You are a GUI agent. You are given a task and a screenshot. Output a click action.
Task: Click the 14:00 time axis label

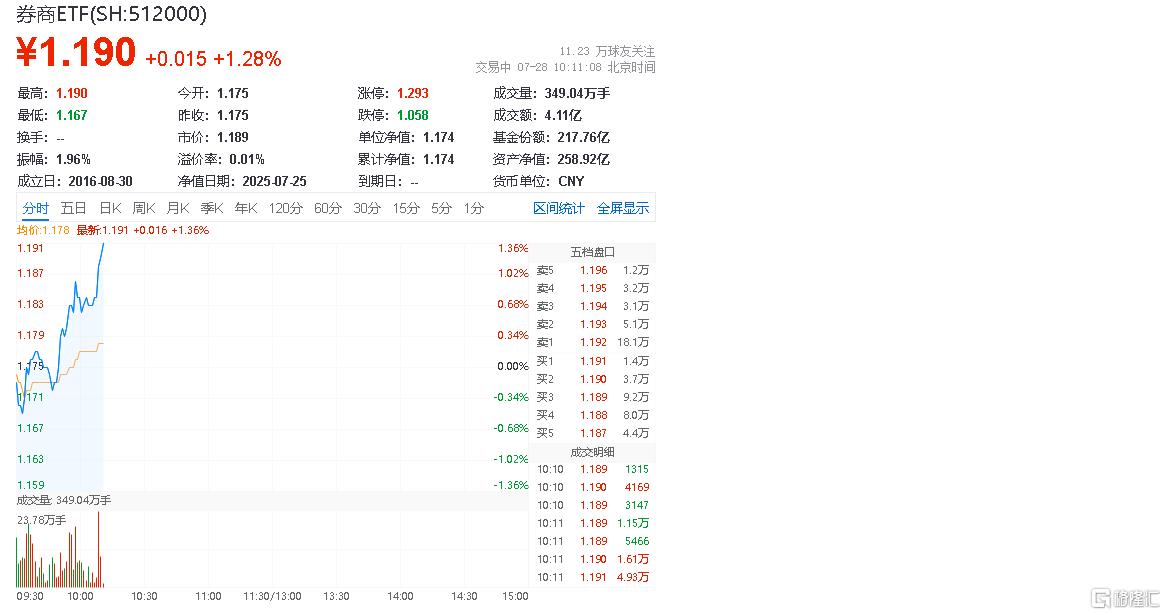[x=400, y=596]
